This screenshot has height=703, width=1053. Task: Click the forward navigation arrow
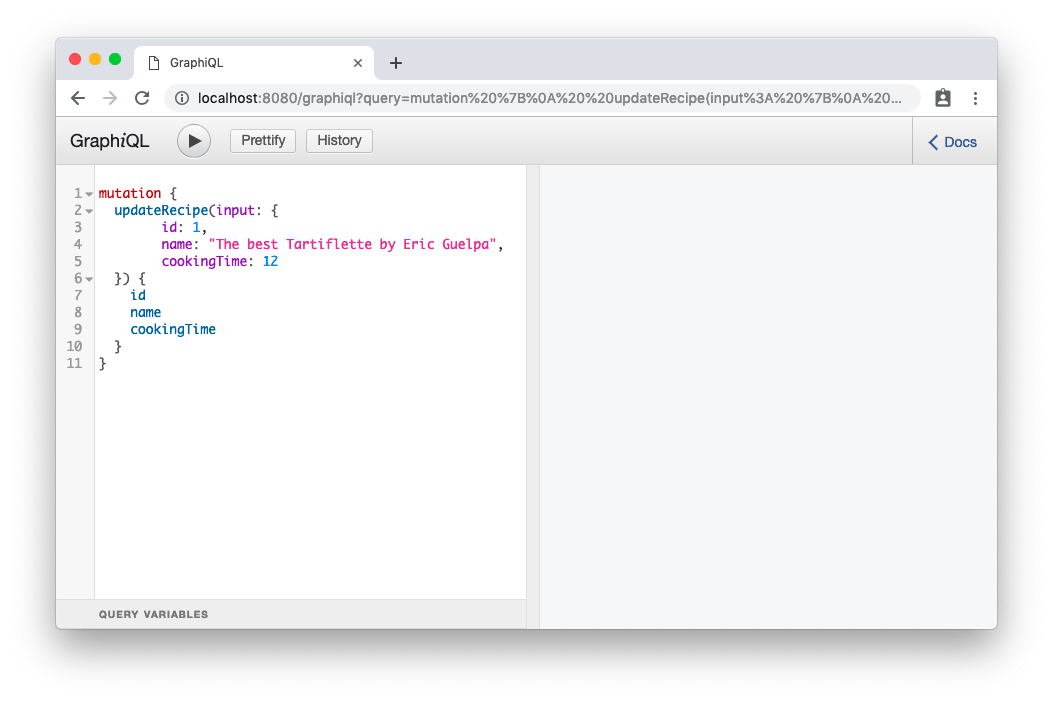click(109, 98)
